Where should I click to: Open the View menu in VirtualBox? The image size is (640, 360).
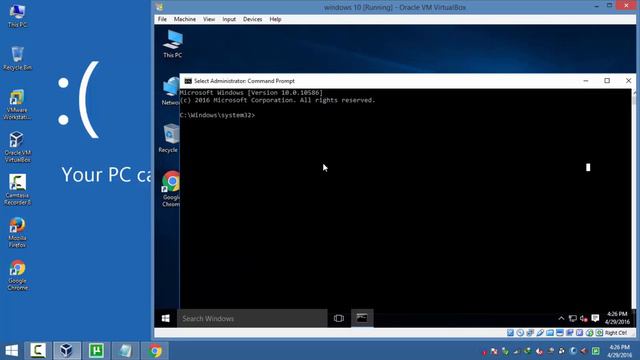(x=209, y=19)
